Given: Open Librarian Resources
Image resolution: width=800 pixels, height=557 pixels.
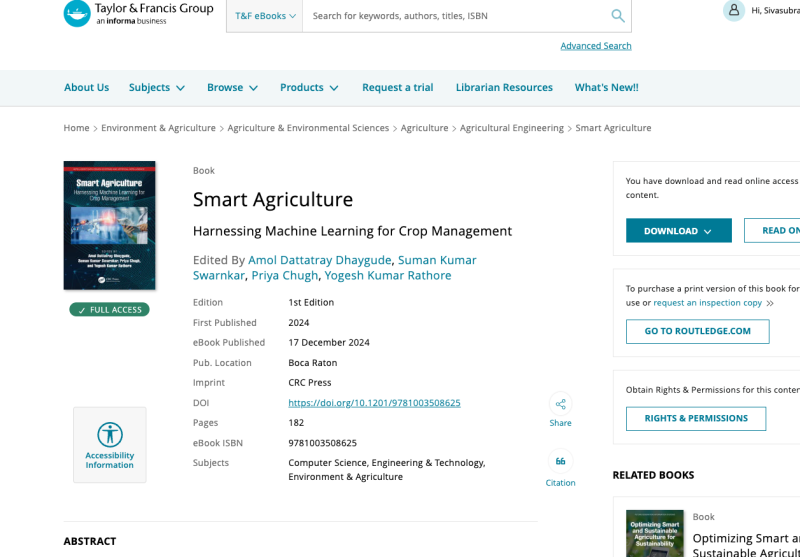Looking at the screenshot, I should coord(504,88).
